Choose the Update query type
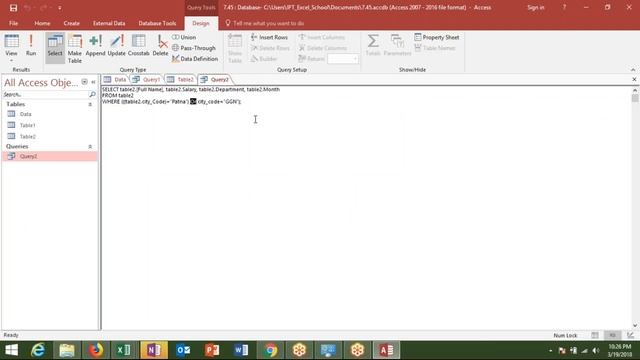640x360 pixels. tap(116, 45)
